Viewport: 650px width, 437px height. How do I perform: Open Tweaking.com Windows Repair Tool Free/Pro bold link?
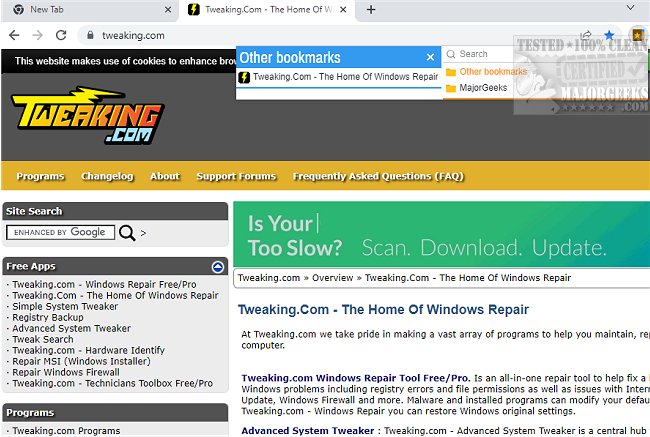click(x=356, y=378)
